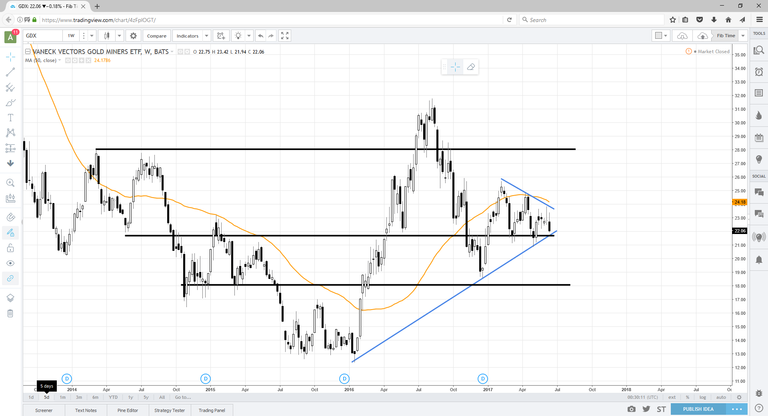Load chart layout from cloud
The height and width of the screenshot is (416, 768).
click(x=682, y=36)
